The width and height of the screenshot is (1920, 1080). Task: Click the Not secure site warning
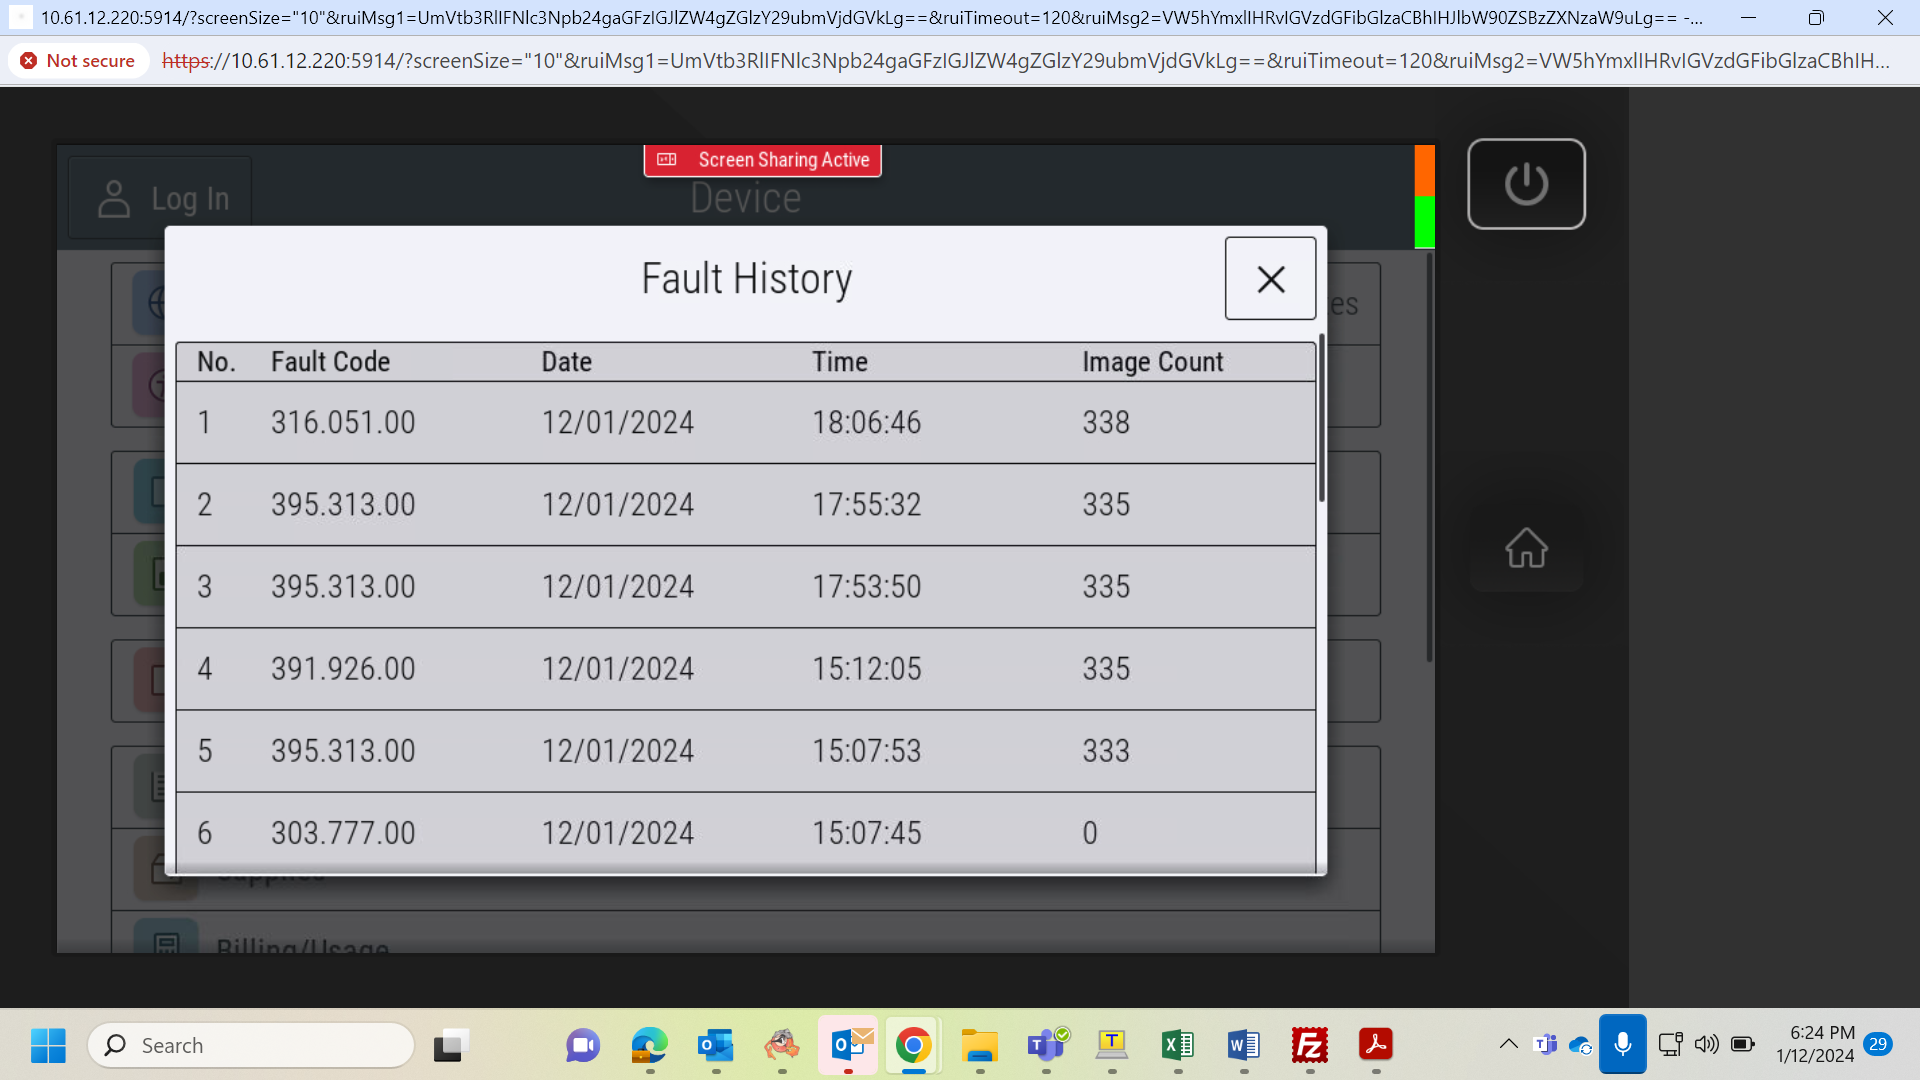coord(78,61)
